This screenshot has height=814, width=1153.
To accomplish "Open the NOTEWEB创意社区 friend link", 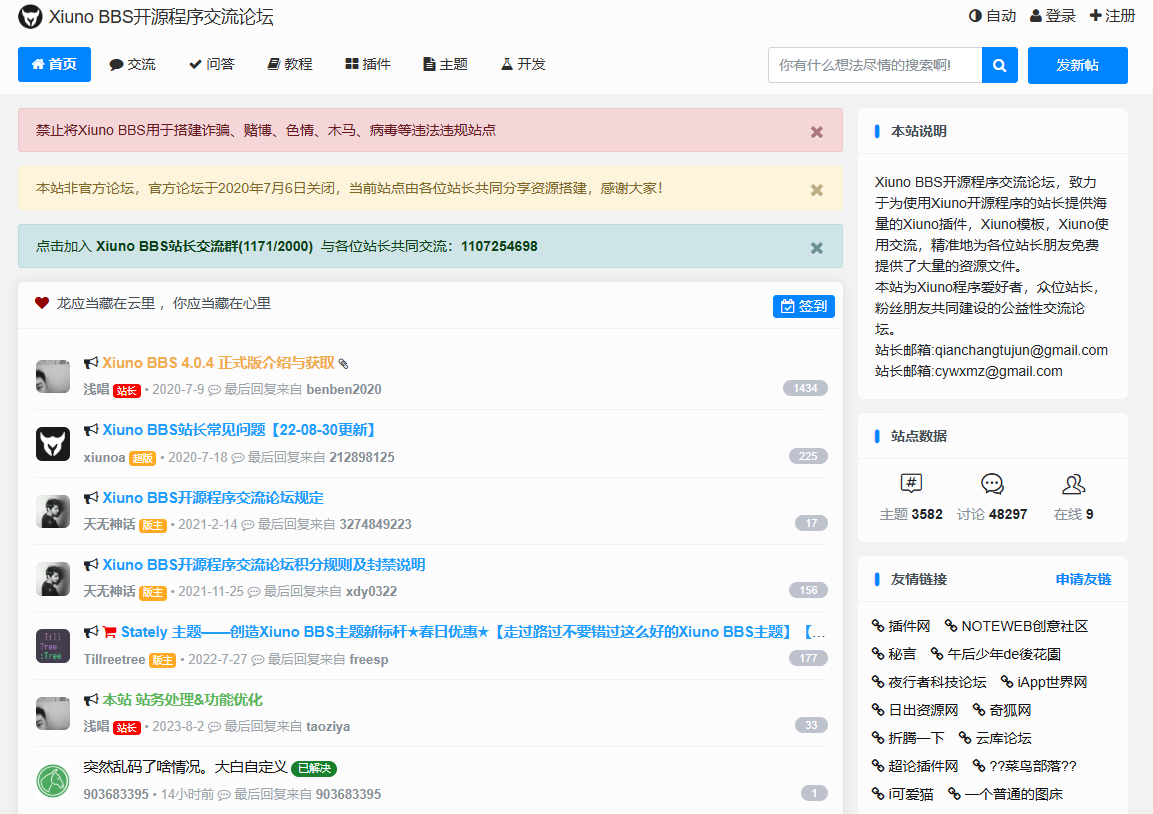I will 1016,626.
